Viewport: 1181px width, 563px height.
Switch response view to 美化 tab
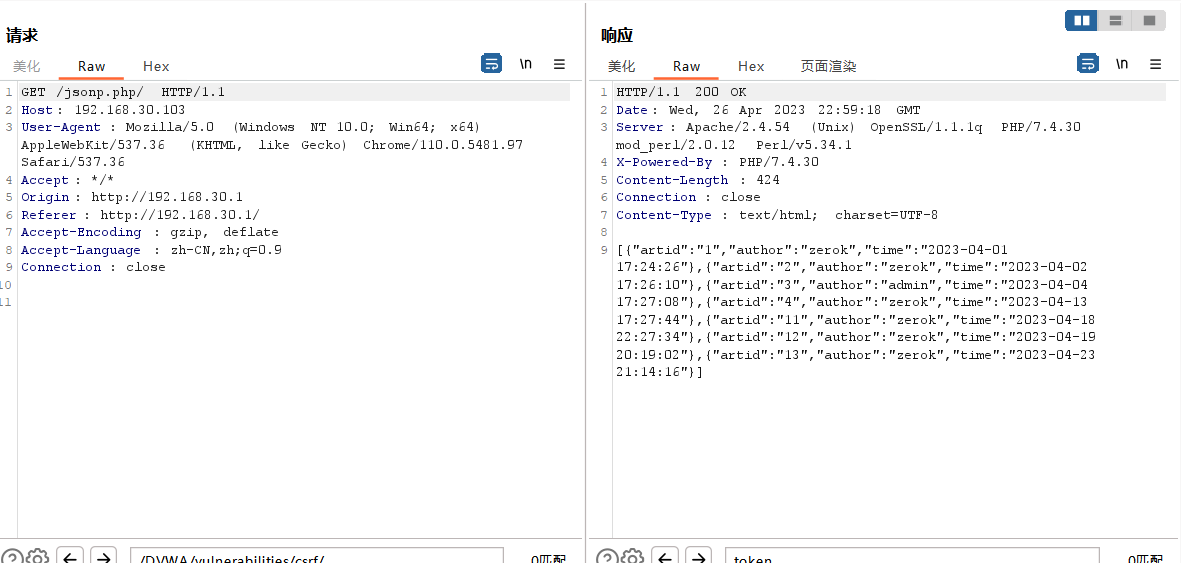click(x=621, y=66)
